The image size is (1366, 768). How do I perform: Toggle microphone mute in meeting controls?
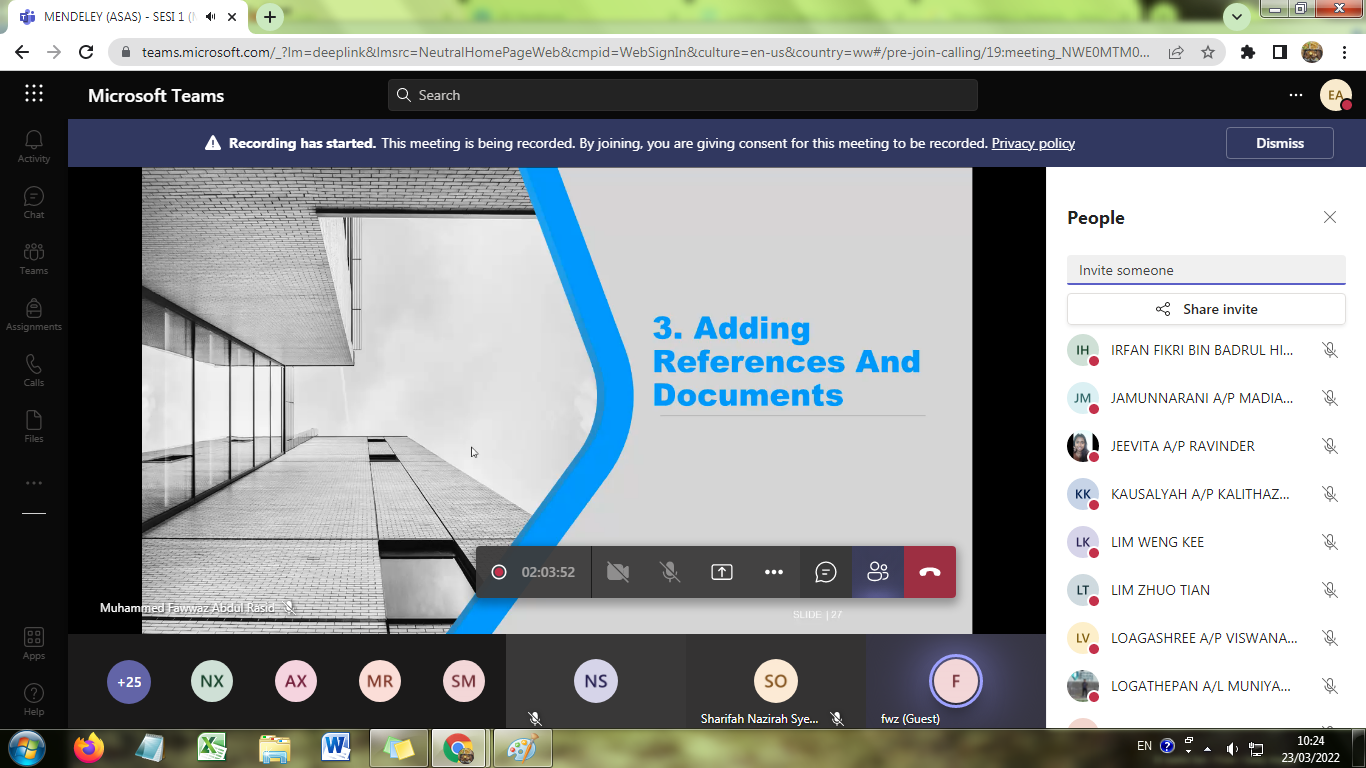pos(670,572)
